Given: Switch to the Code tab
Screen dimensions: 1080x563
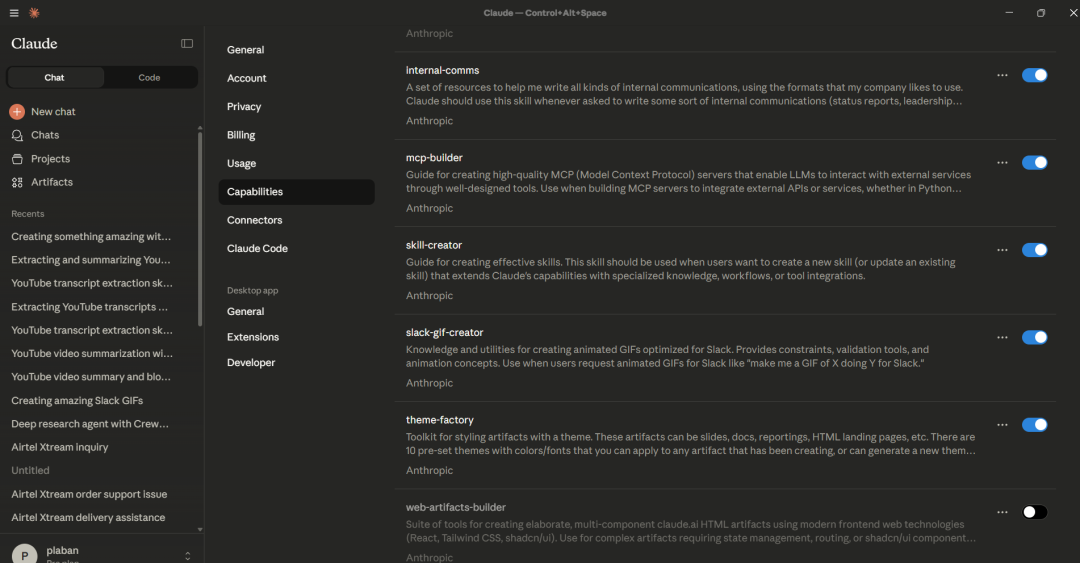Looking at the screenshot, I should 149,78.
